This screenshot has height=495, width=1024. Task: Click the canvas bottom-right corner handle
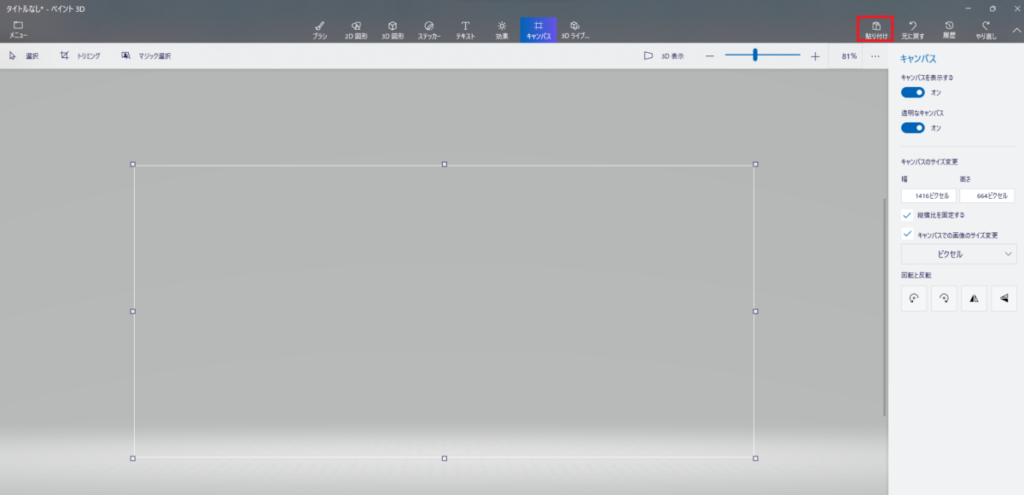[756, 458]
